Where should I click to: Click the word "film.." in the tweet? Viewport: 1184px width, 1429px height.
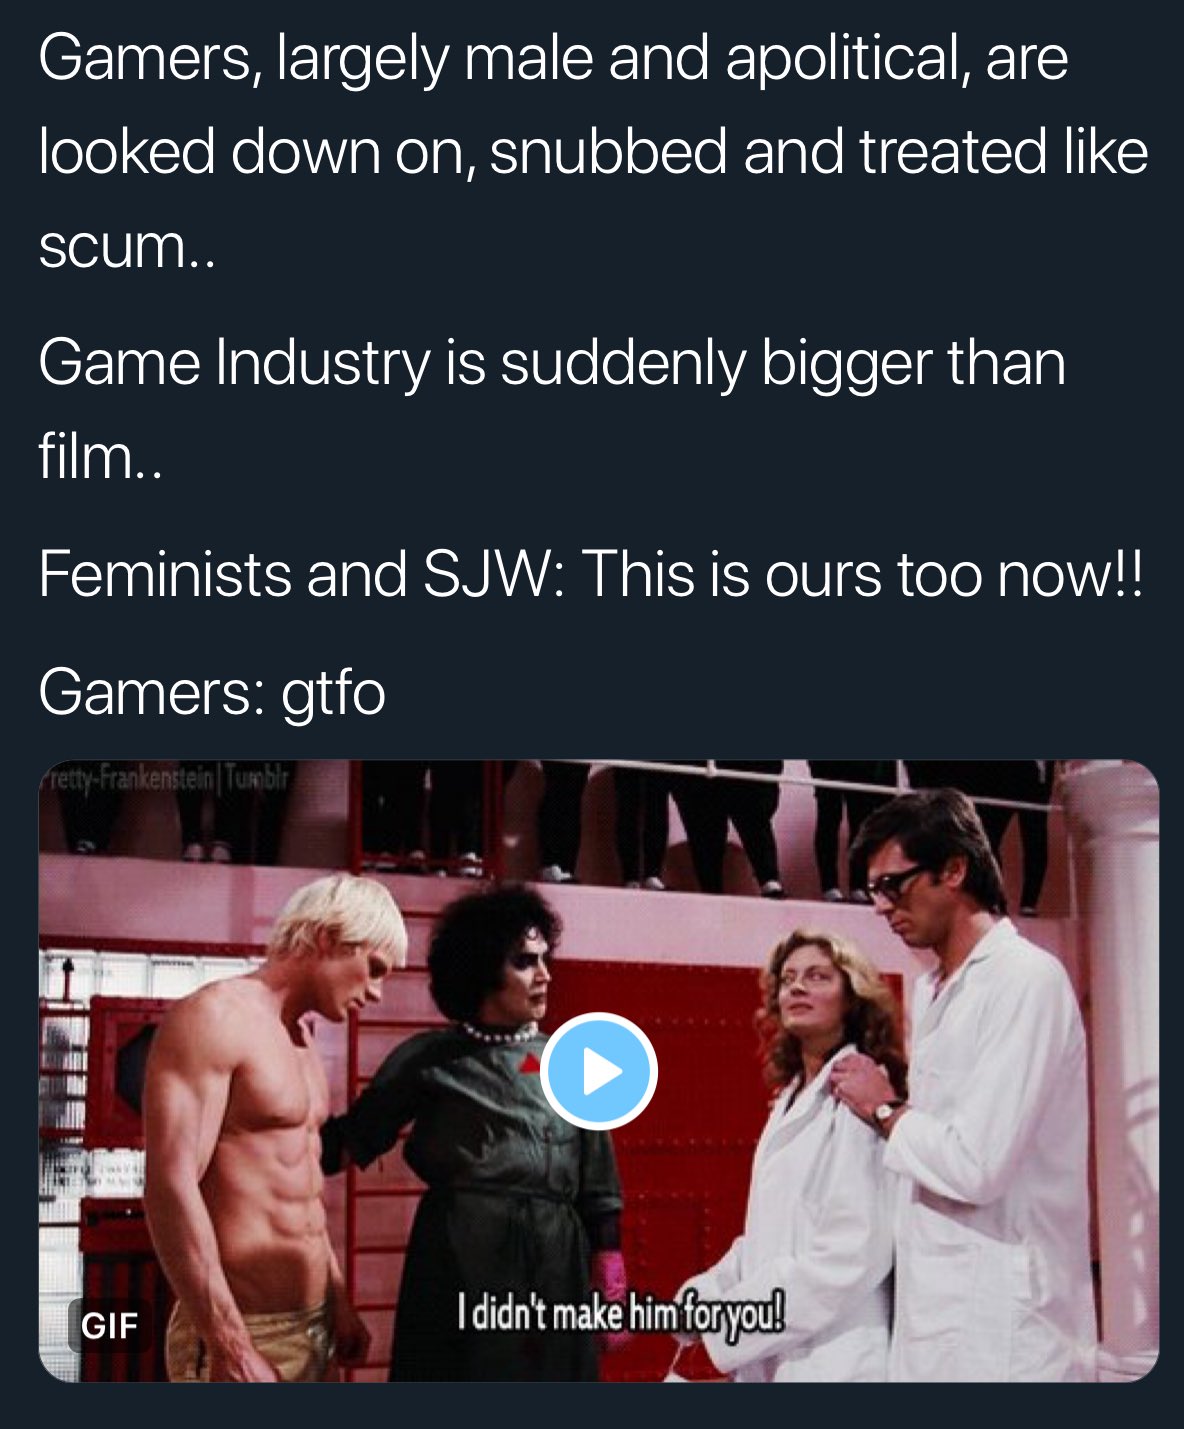(100, 455)
